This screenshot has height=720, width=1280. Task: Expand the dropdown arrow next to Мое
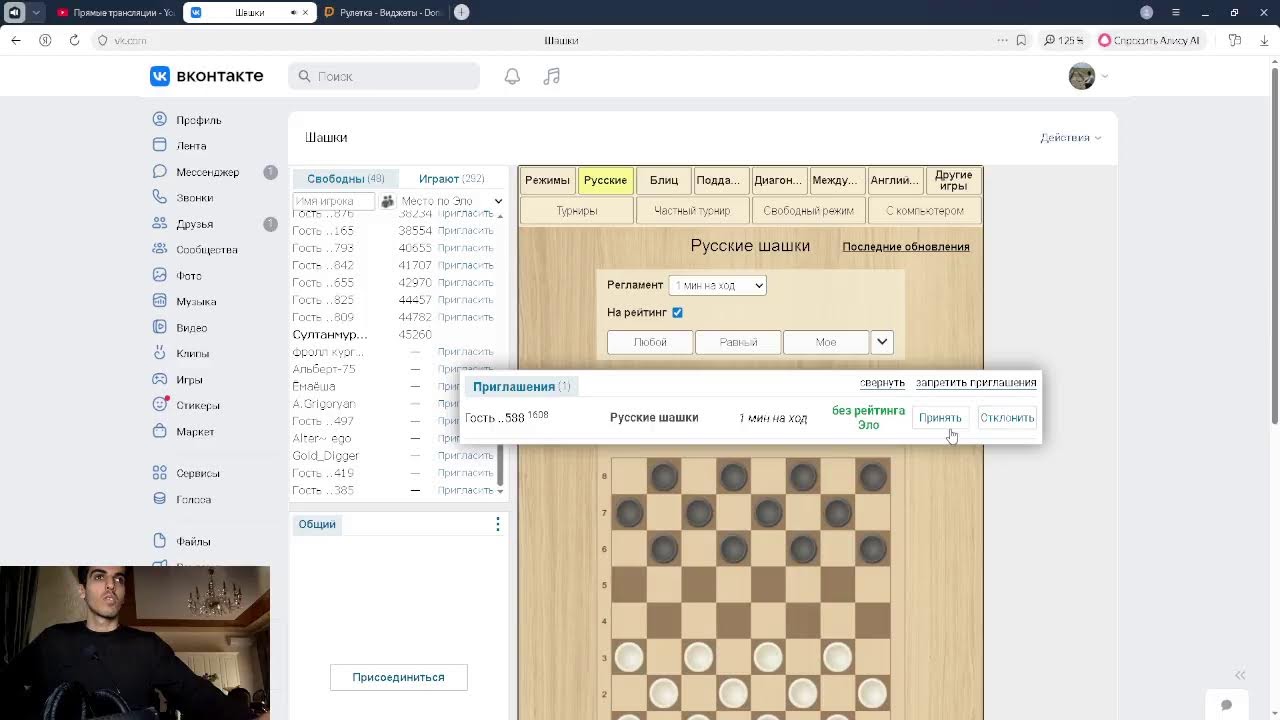[x=881, y=342]
